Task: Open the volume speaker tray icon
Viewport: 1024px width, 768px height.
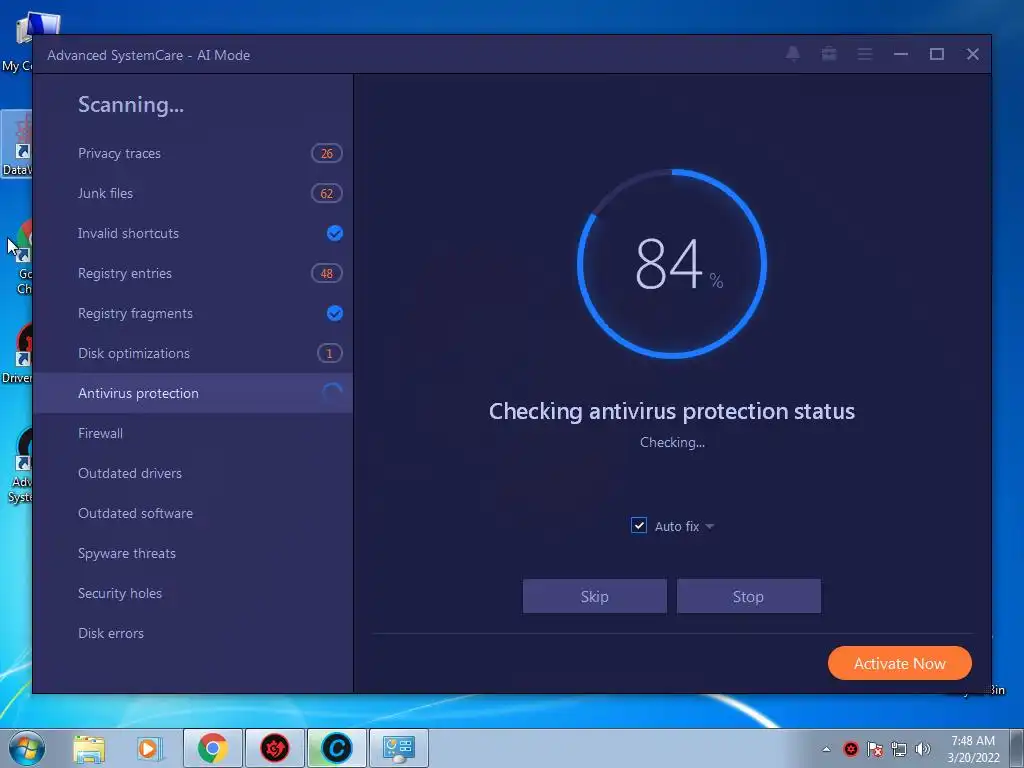Action: (923, 749)
